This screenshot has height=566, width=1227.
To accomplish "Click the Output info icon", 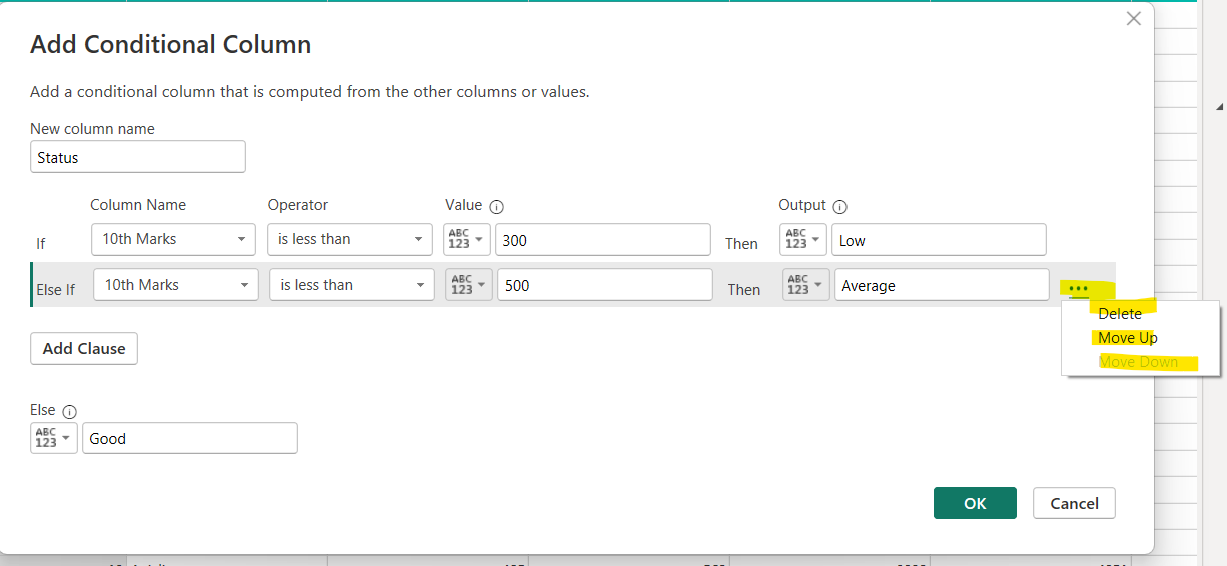I will click(840, 206).
